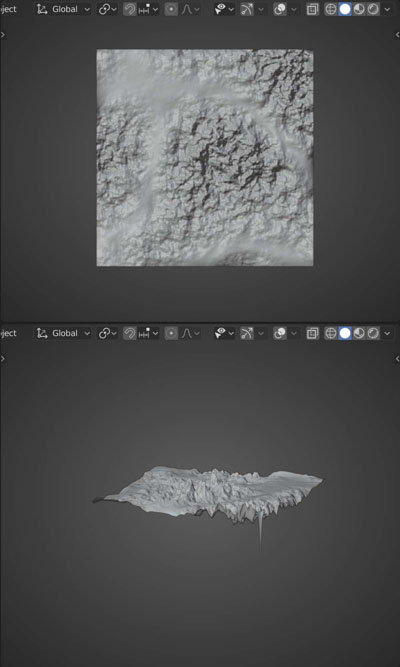Viewport: 400px width, 667px height.
Task: Open the Object menu in top viewport header
Action: click(x=8, y=9)
